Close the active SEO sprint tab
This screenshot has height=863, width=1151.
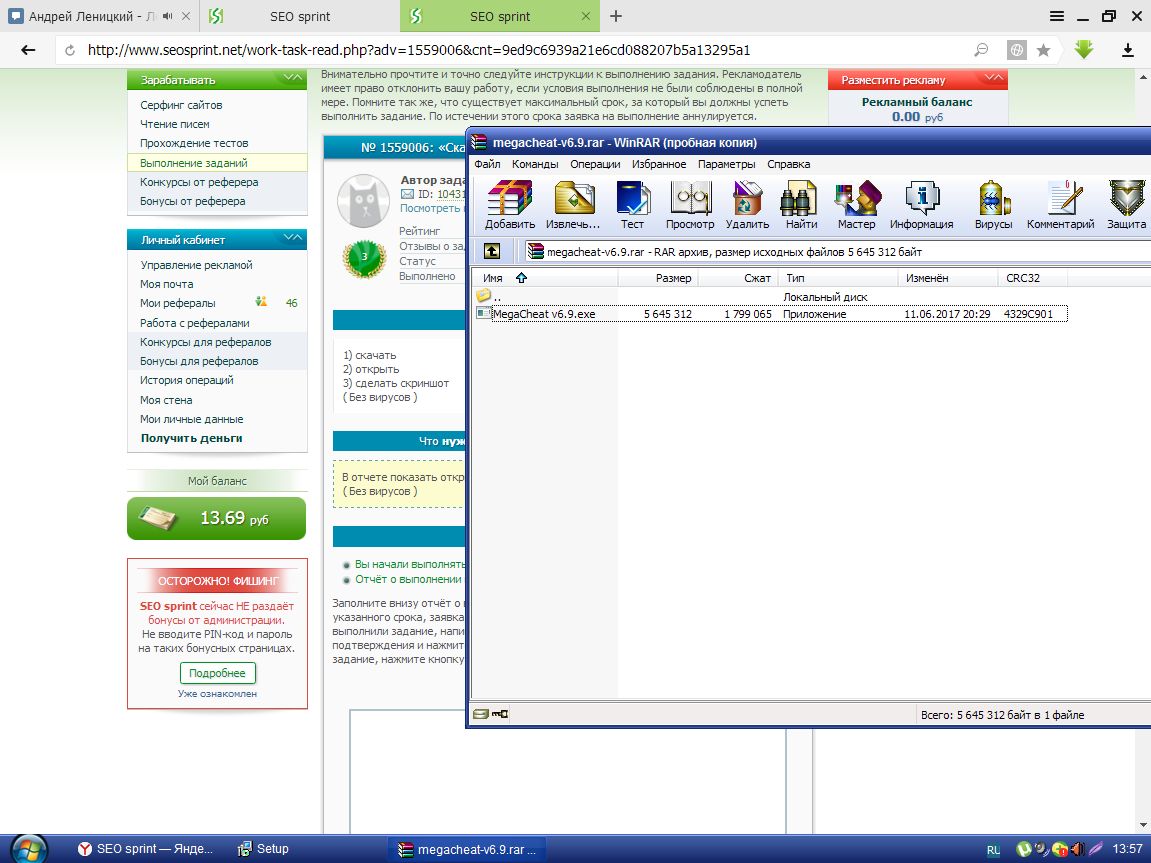coord(586,16)
